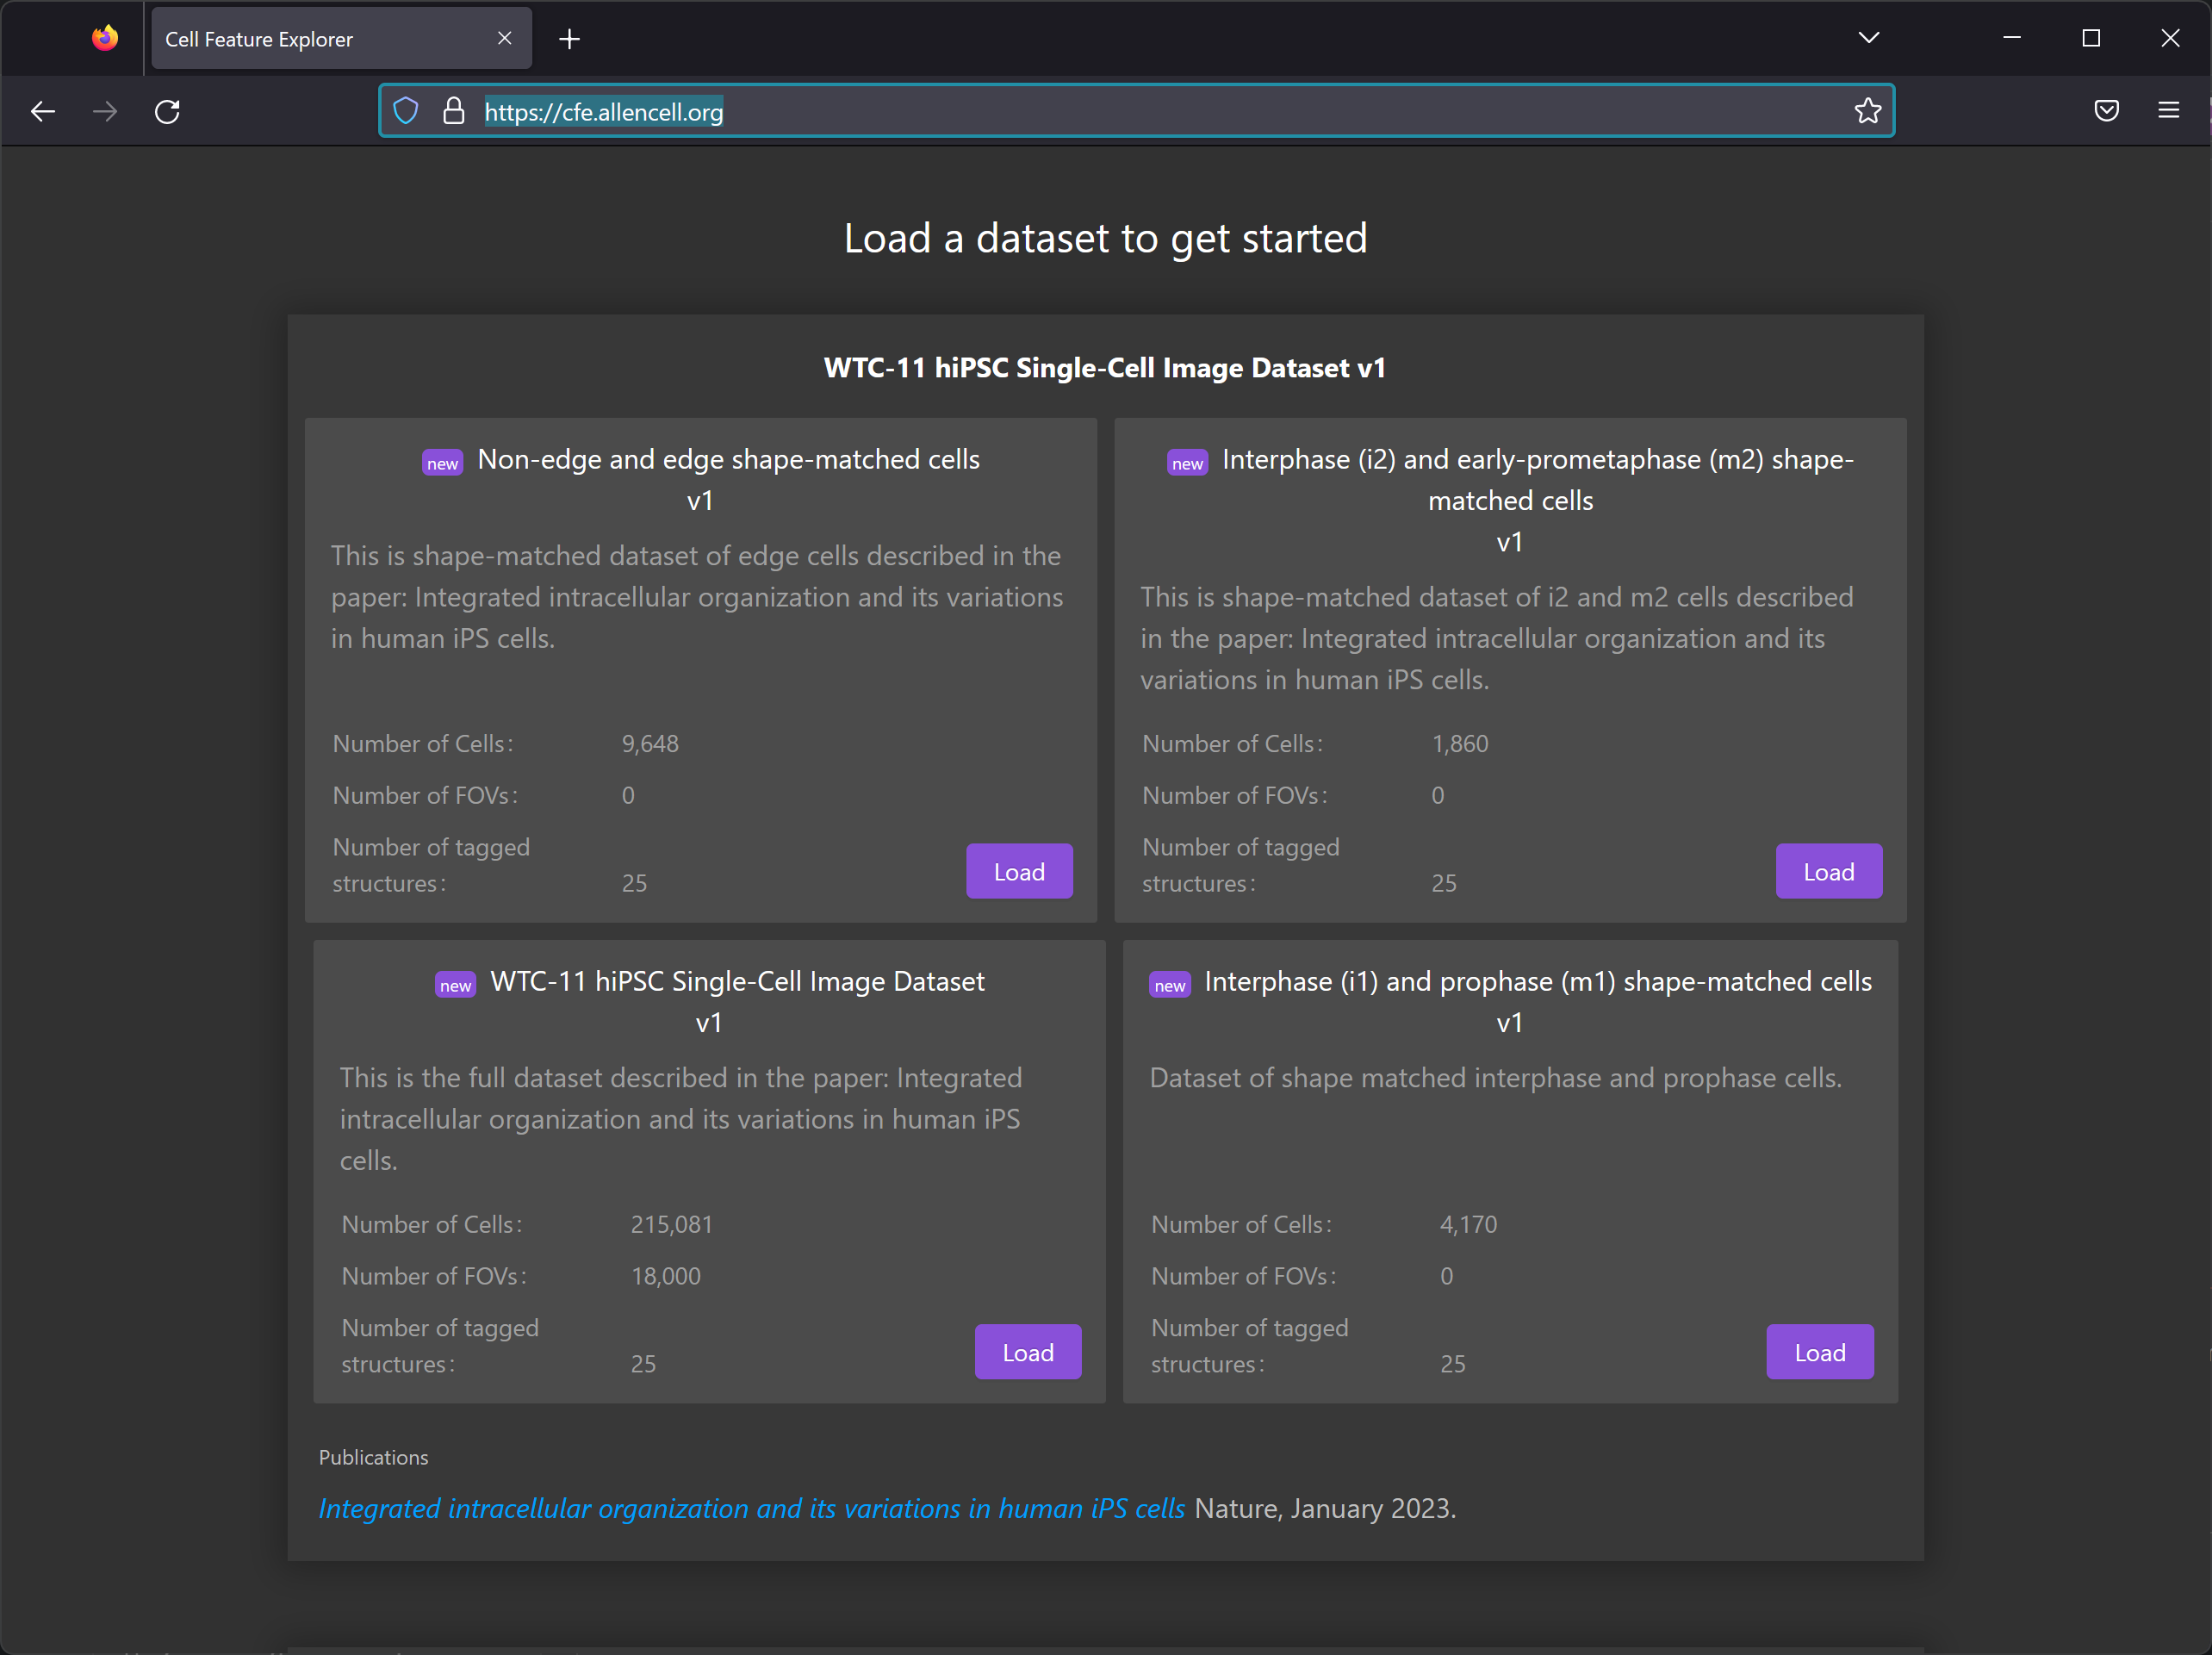Load the full WTC-11 hiPSC Single-Cell dataset
This screenshot has width=2212, height=1655.
[1027, 1351]
